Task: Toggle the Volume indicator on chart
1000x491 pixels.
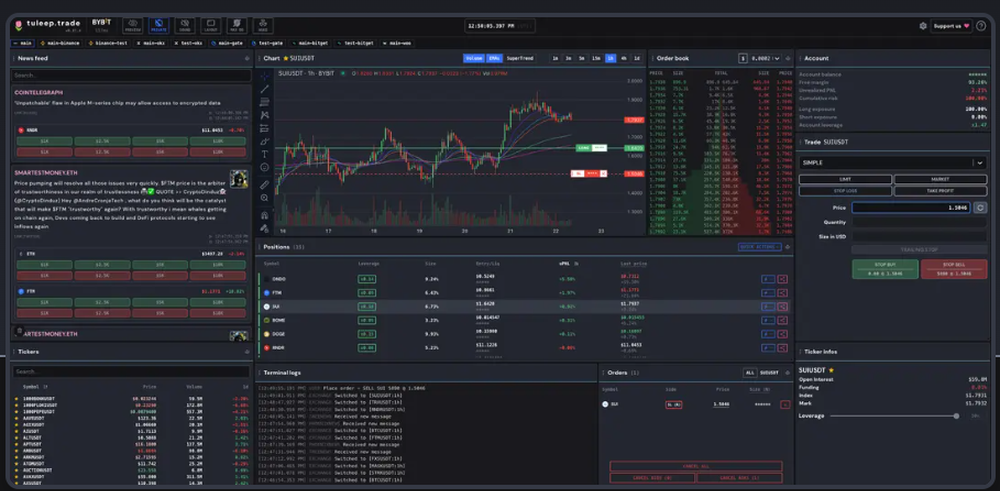Action: pos(474,58)
